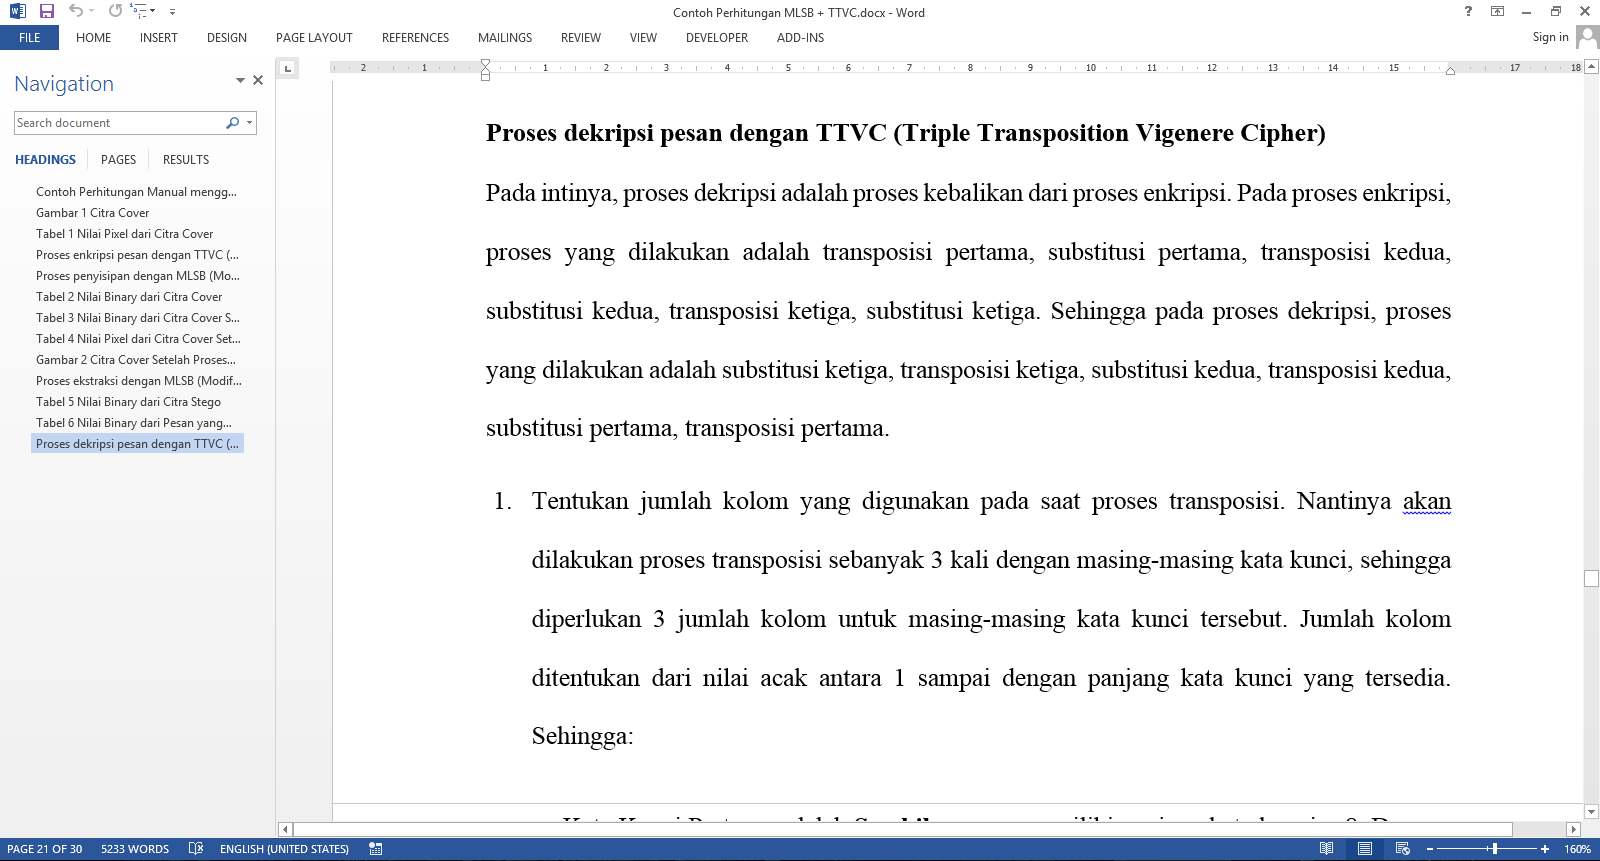The width and height of the screenshot is (1600, 861).
Task: Click the macro recording icon in status bar
Action: pyautogui.click(x=376, y=849)
